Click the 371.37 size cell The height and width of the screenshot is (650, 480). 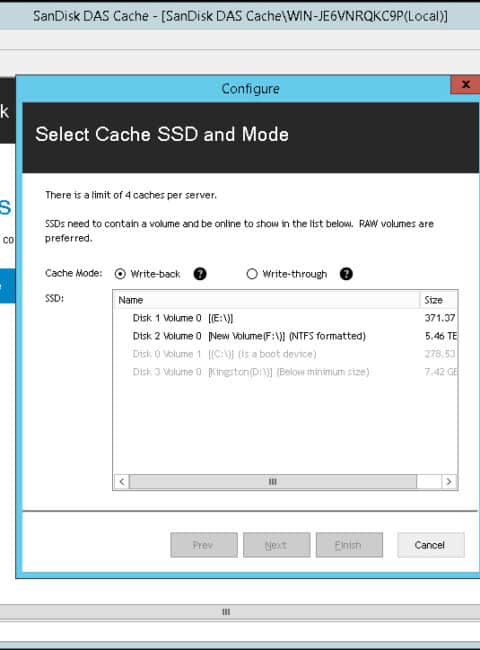tap(440, 318)
